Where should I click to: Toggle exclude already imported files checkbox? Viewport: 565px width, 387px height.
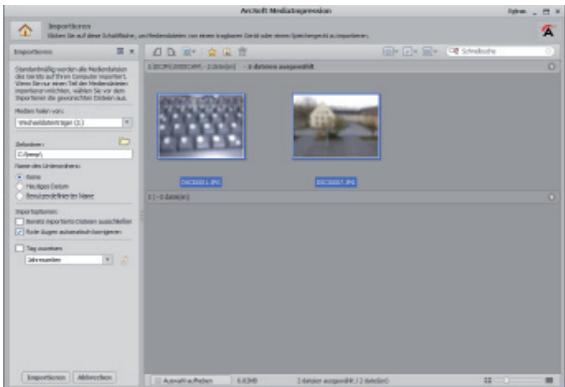coord(19,221)
